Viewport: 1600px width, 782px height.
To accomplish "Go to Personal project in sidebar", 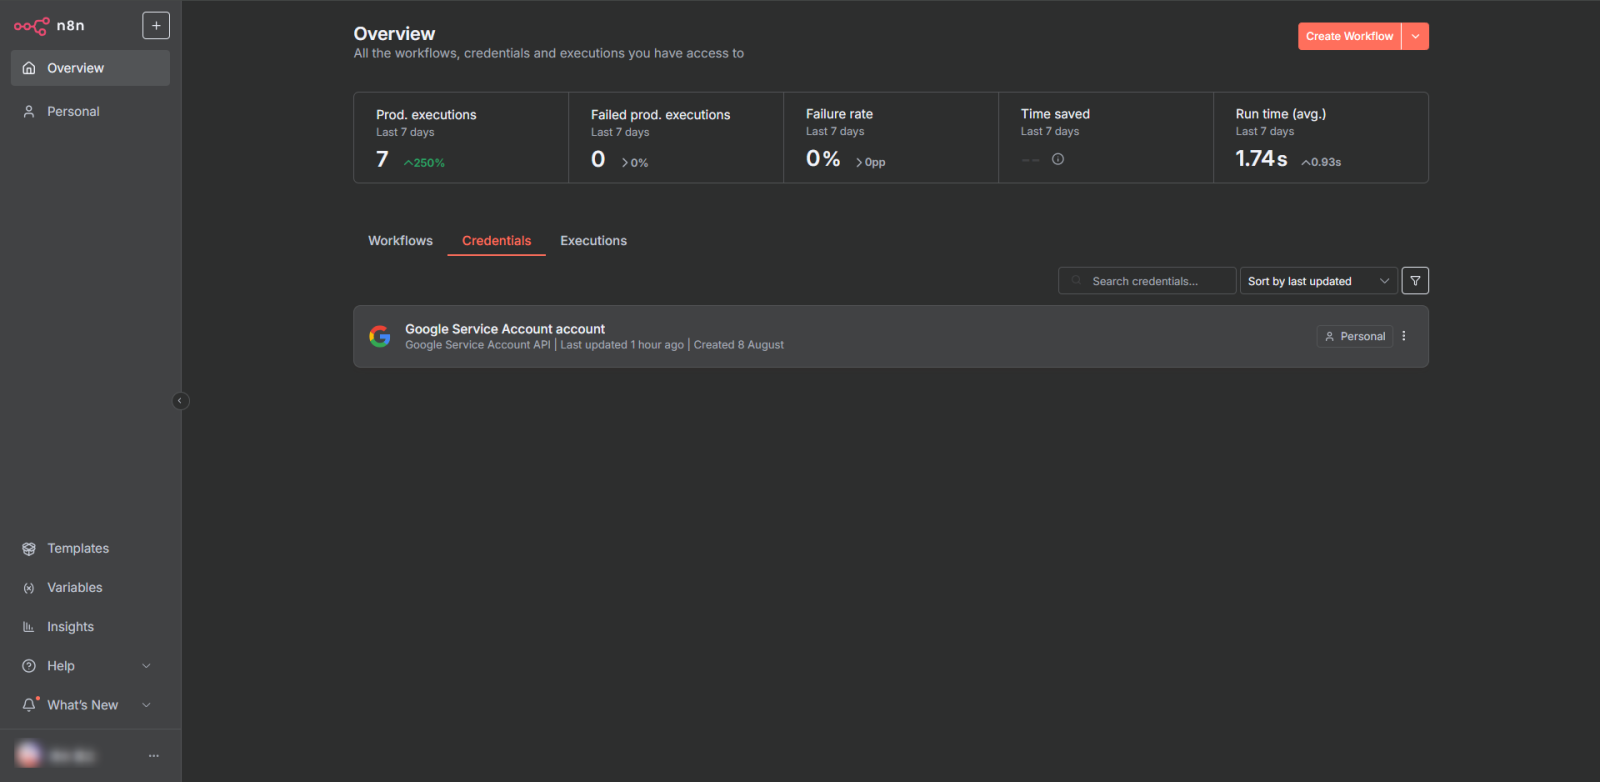I will [73, 112].
